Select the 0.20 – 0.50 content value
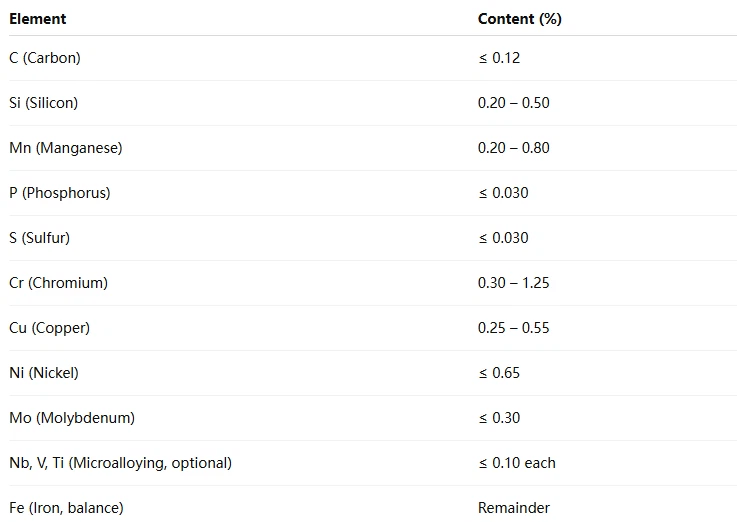 (513, 103)
